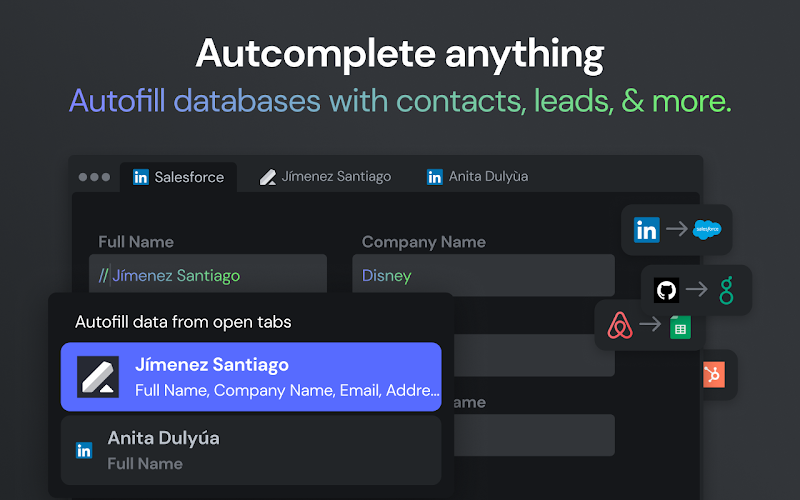Click 'Autcomplete anything' headline
Screen dimensions: 800x500
400,54
